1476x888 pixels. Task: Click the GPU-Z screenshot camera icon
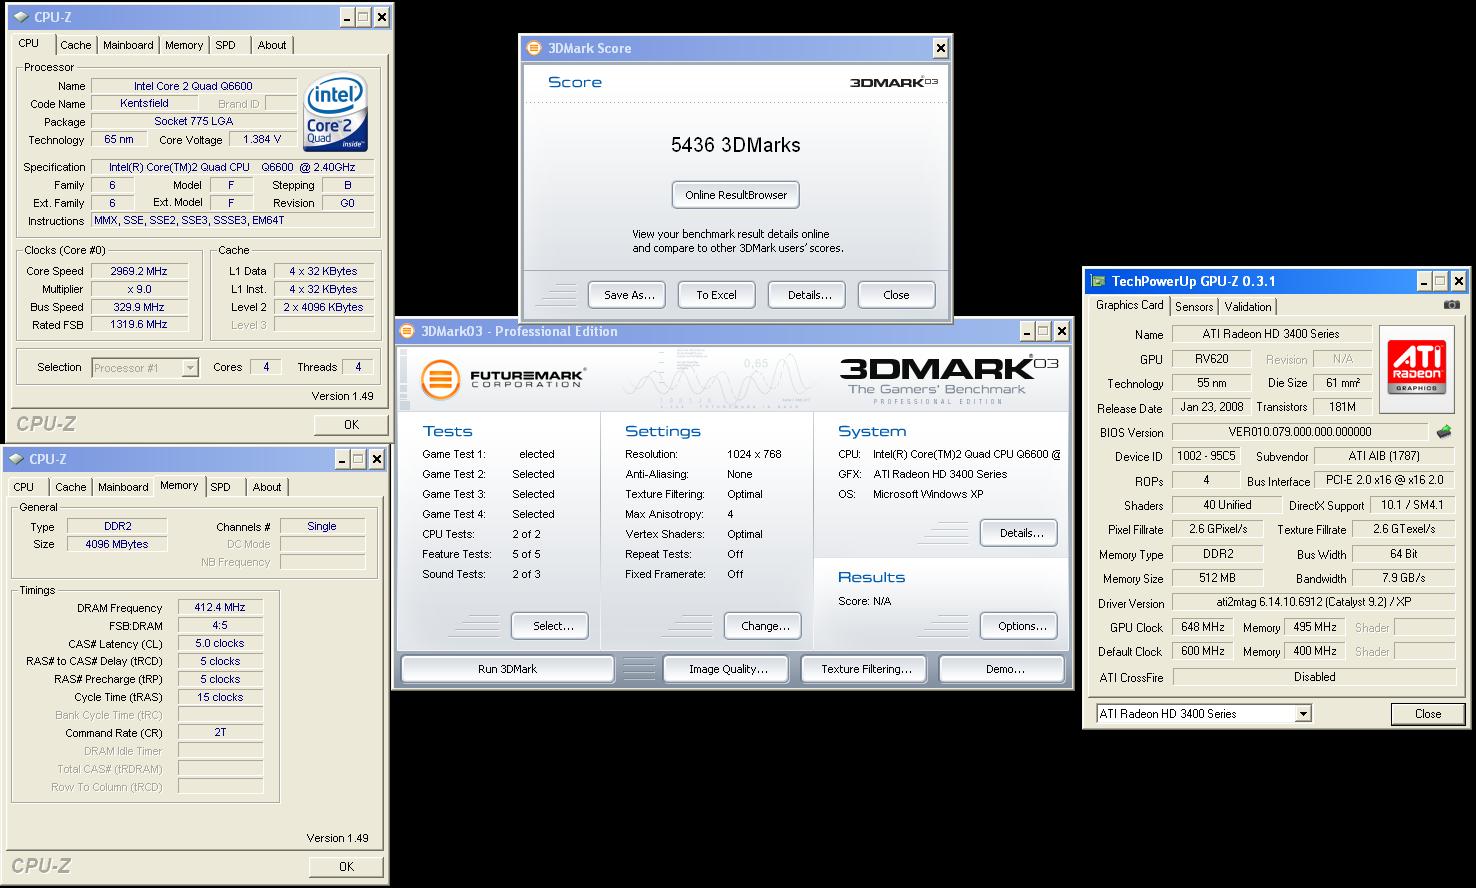1451,305
